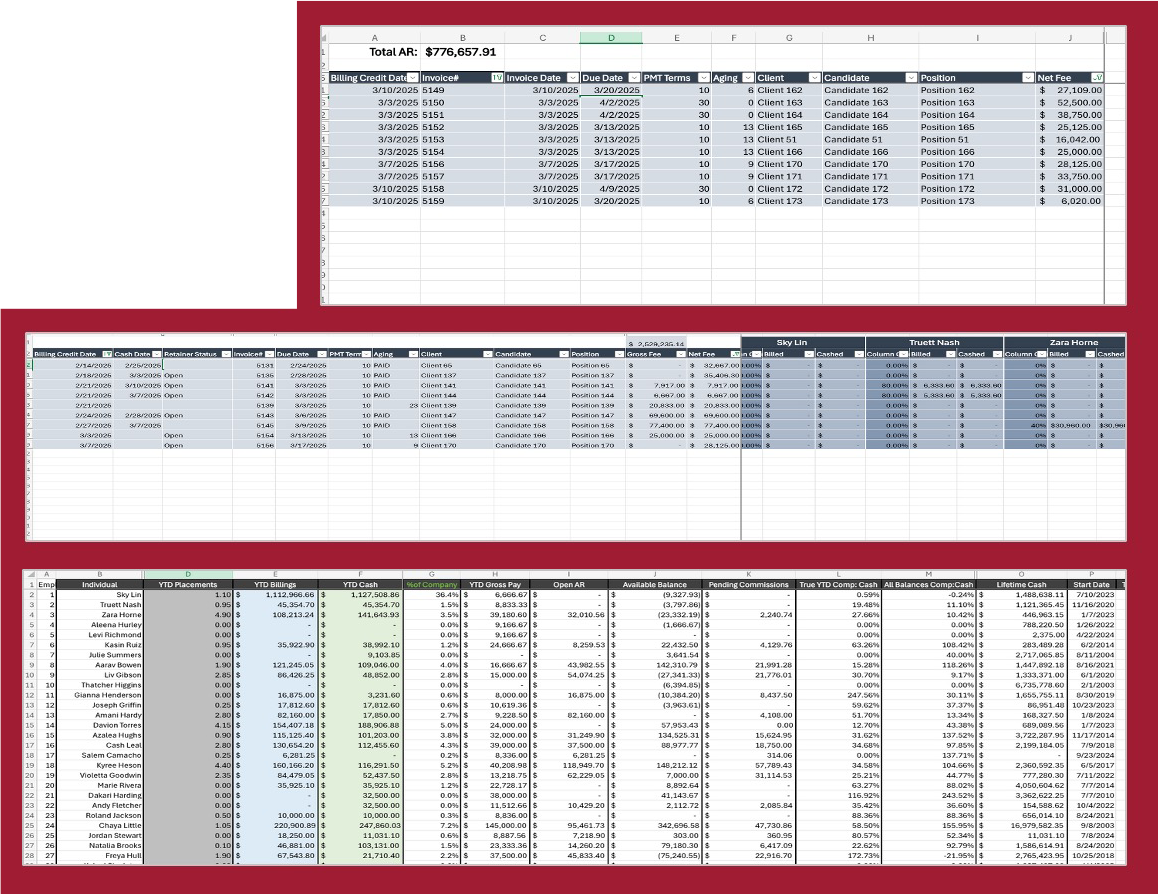Select column O header in employee sheet
Viewport: 1158px width, 894px height.
(1021, 574)
